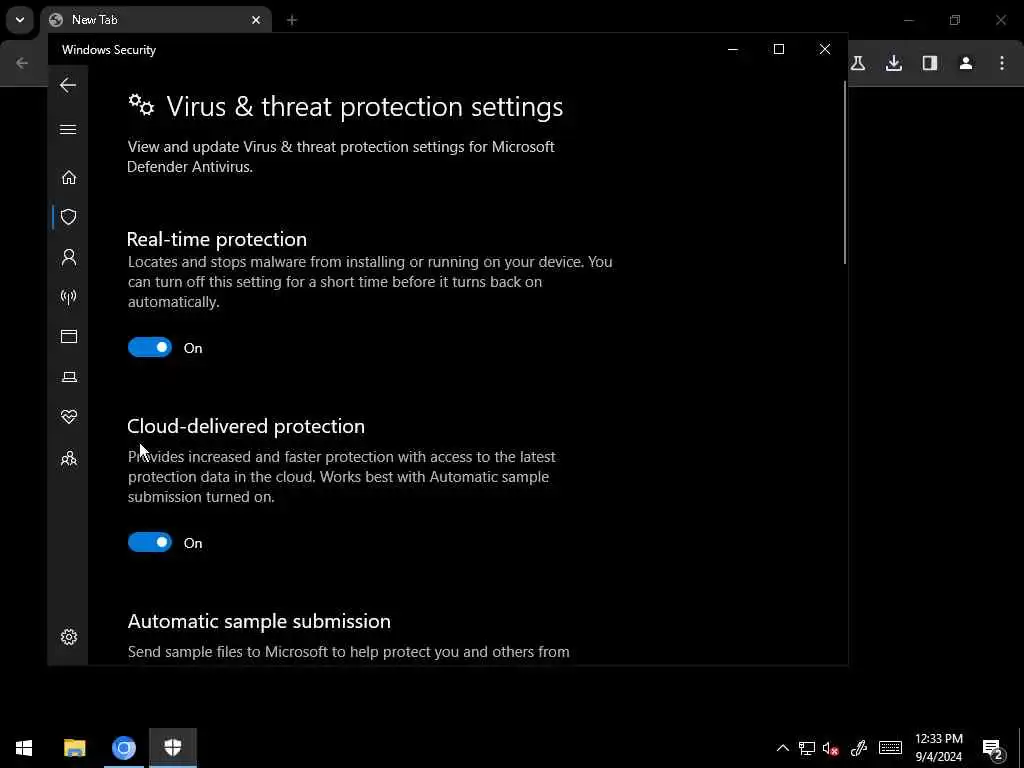
Task: Select Virus & threat protection shield icon
Action: pyautogui.click(x=69, y=217)
